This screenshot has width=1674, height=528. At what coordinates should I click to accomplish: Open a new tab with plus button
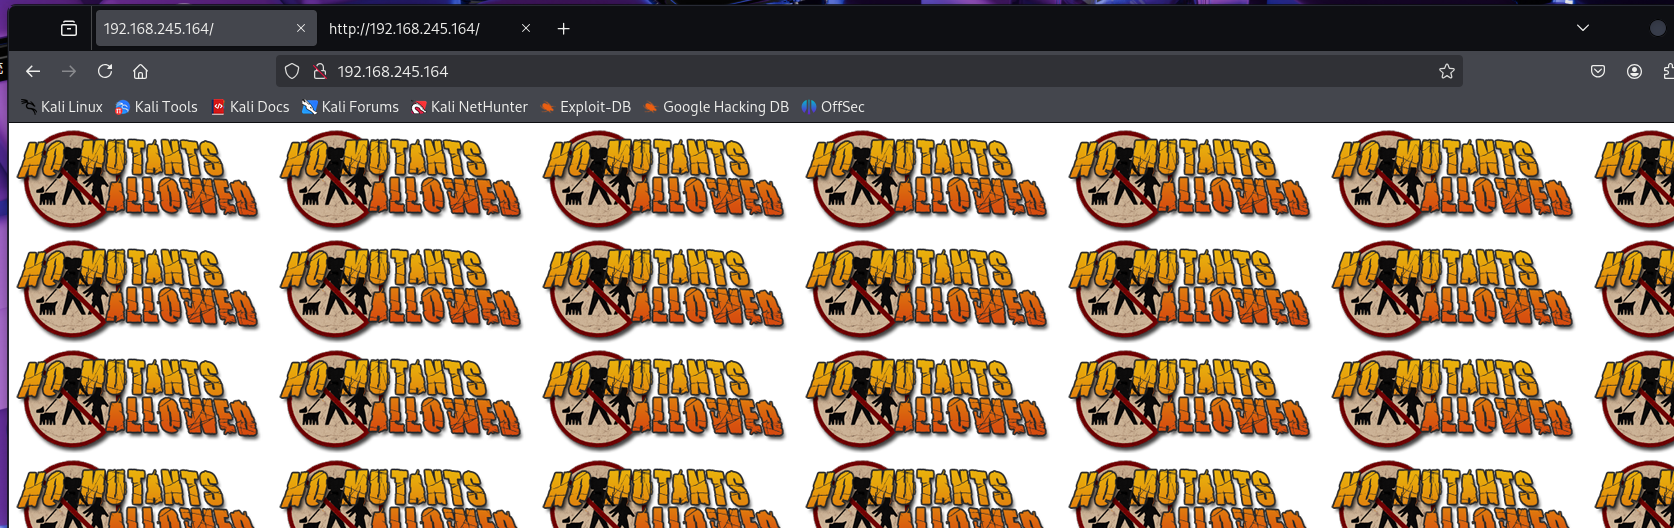coord(564,28)
